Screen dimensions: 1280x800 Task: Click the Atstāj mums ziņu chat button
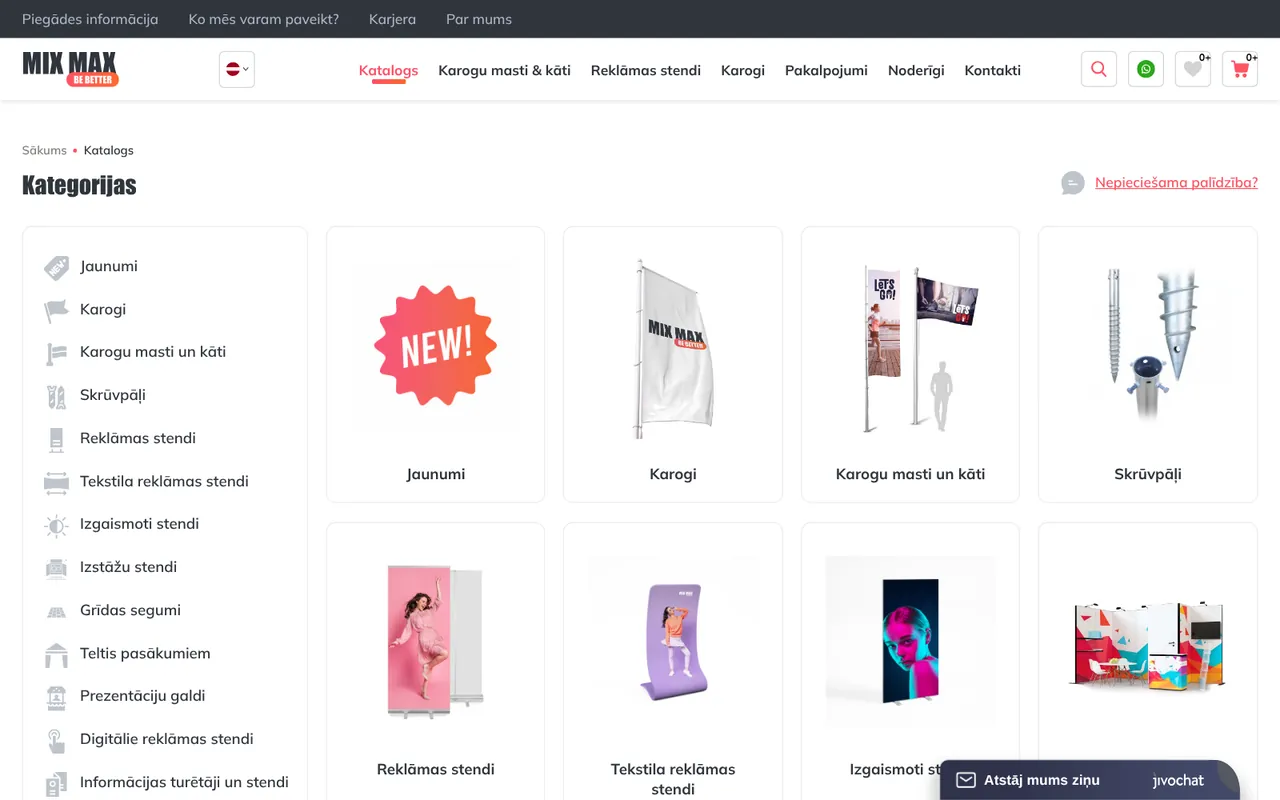[1090, 780]
